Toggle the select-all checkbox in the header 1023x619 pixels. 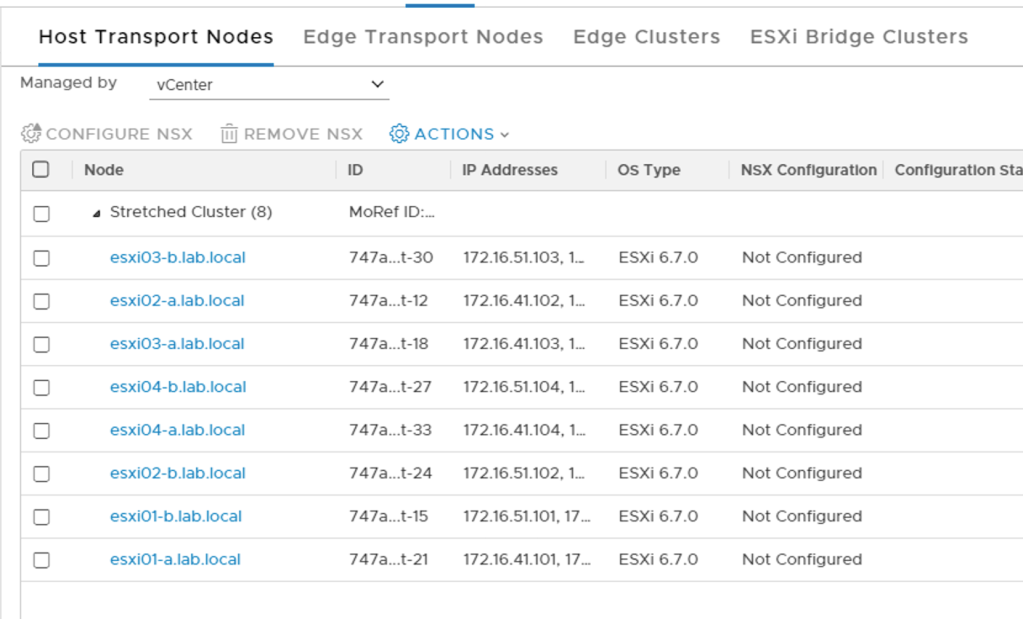[x=41, y=169]
